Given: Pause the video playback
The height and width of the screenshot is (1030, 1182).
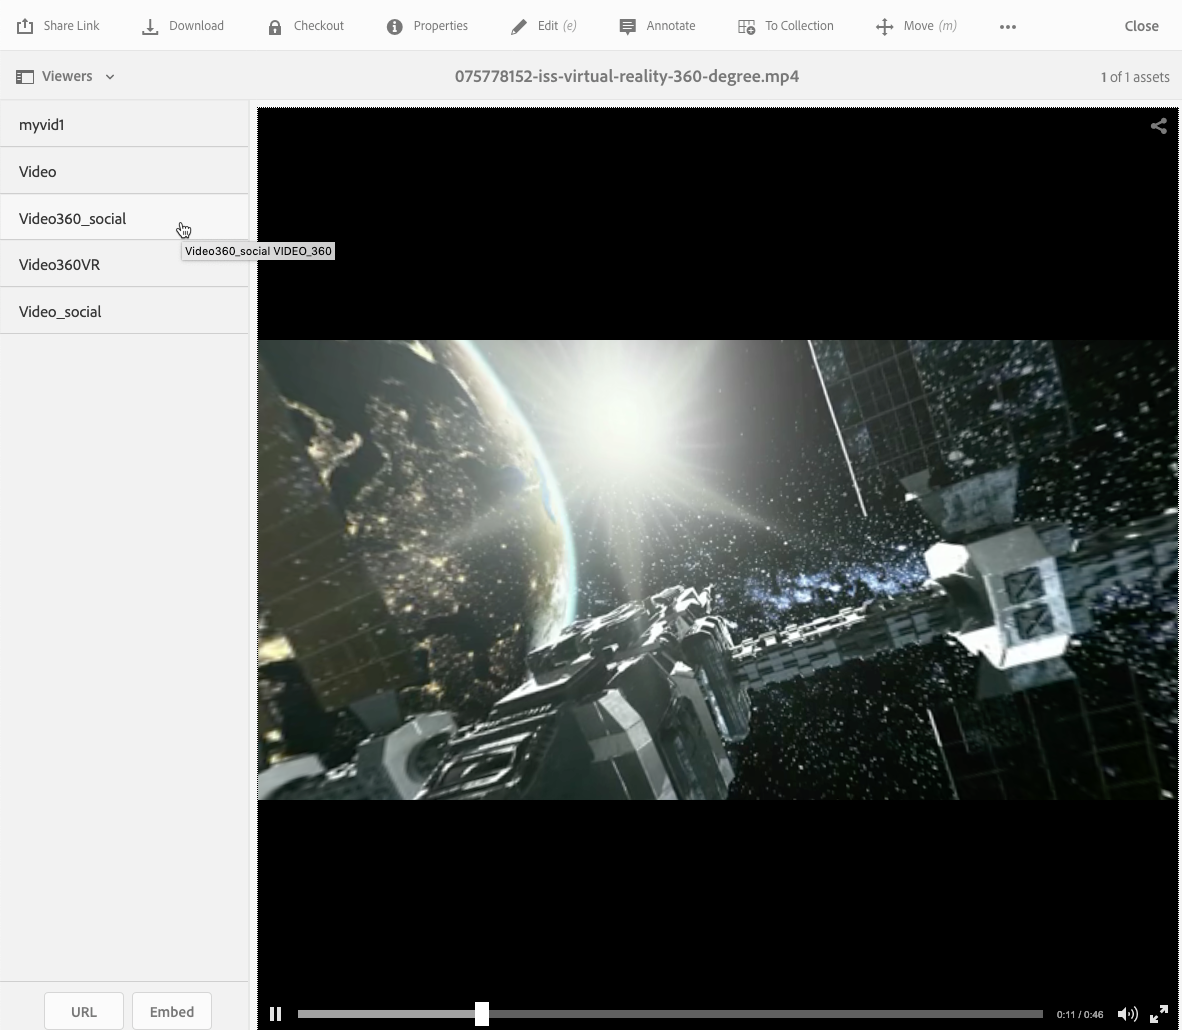Looking at the screenshot, I should tap(276, 1014).
